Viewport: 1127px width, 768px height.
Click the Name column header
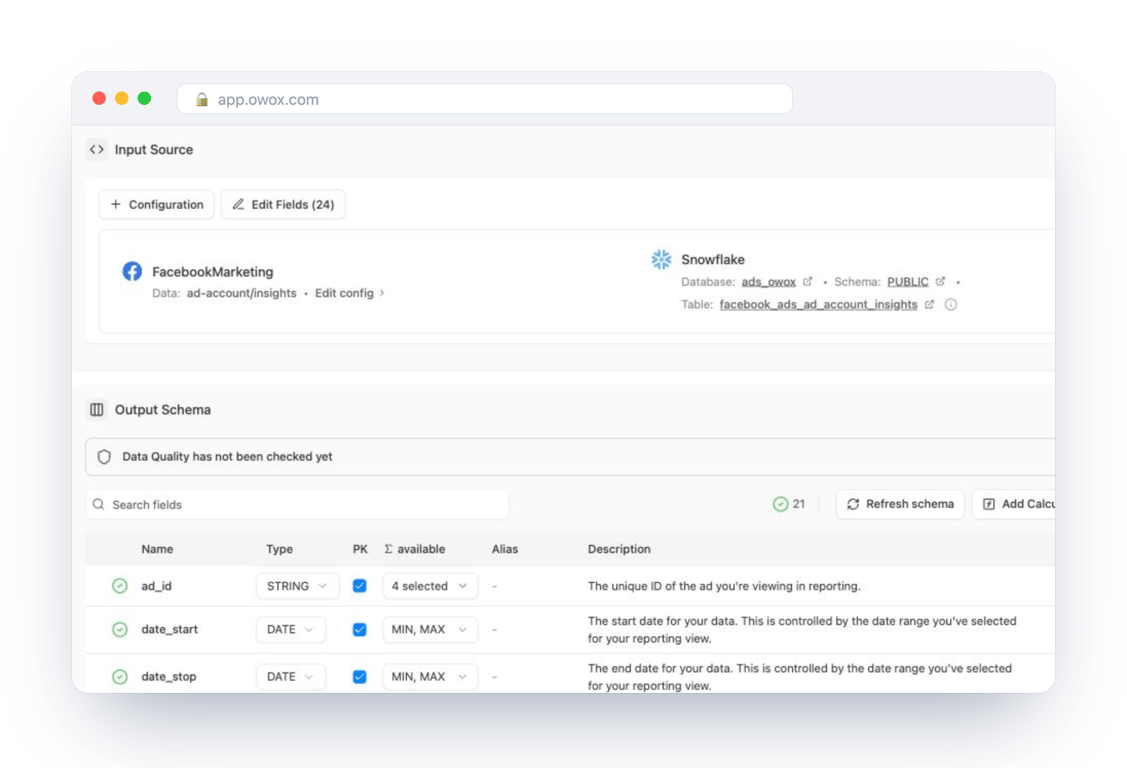pyautogui.click(x=157, y=549)
